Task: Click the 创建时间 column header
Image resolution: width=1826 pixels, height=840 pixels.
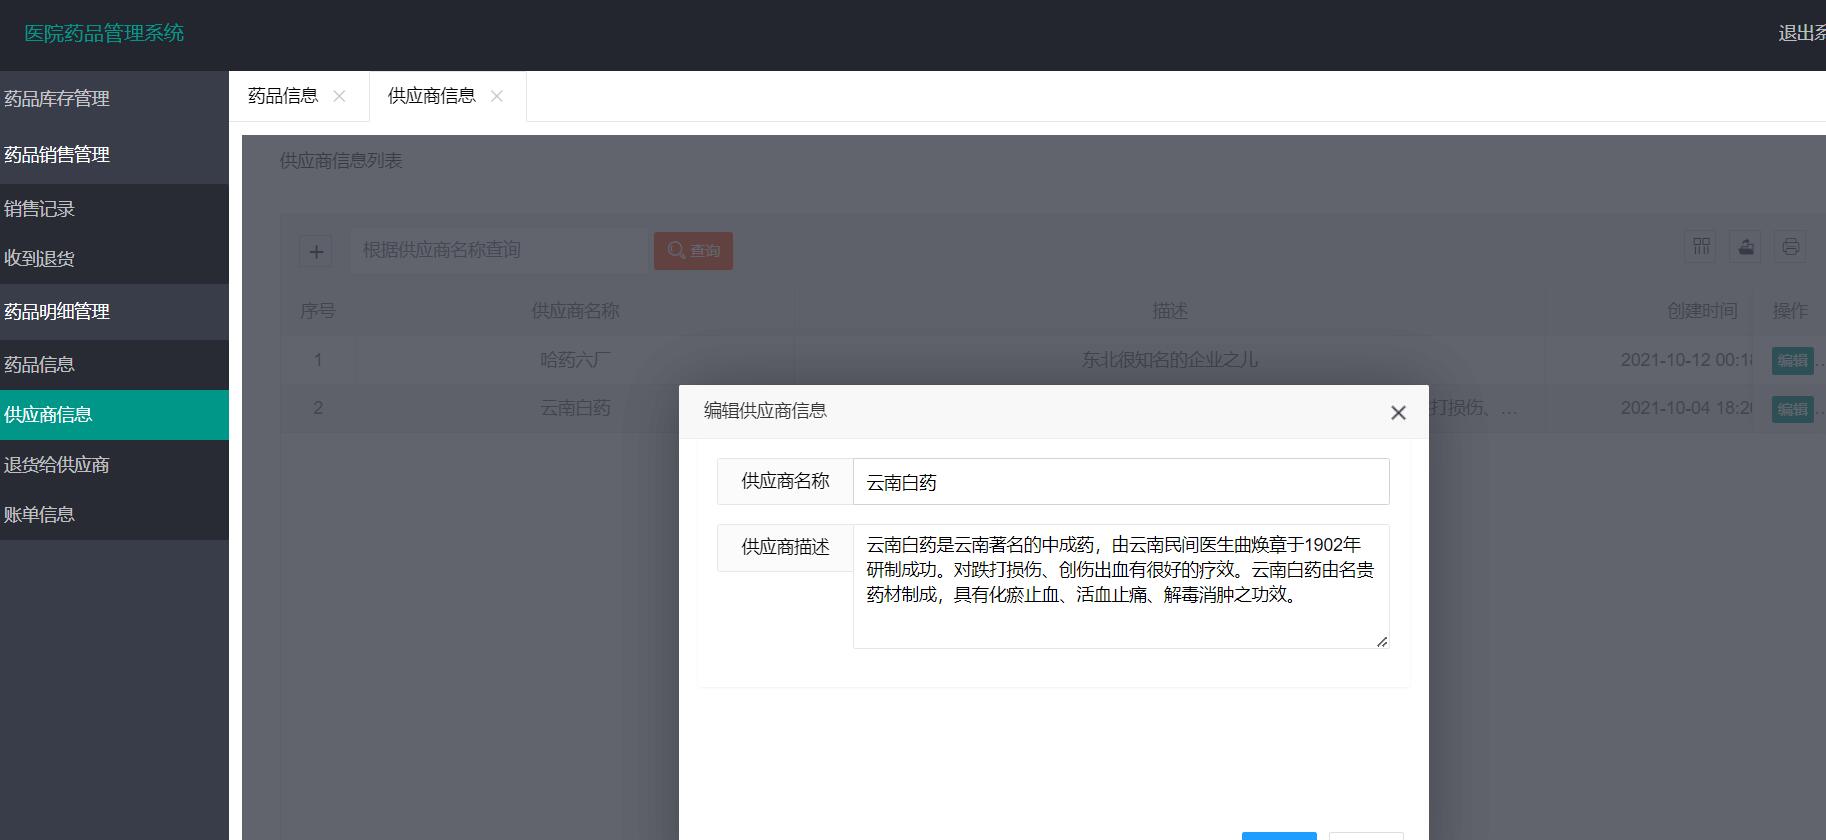Action: tap(1702, 311)
